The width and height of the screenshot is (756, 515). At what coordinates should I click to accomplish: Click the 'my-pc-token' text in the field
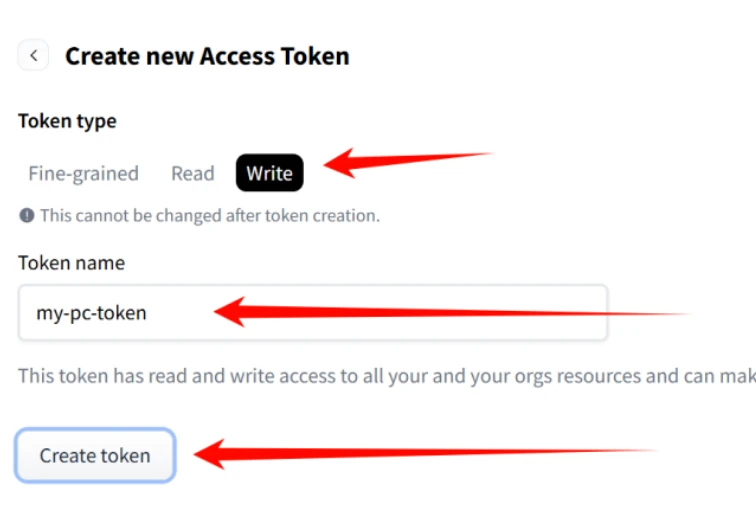coord(91,313)
